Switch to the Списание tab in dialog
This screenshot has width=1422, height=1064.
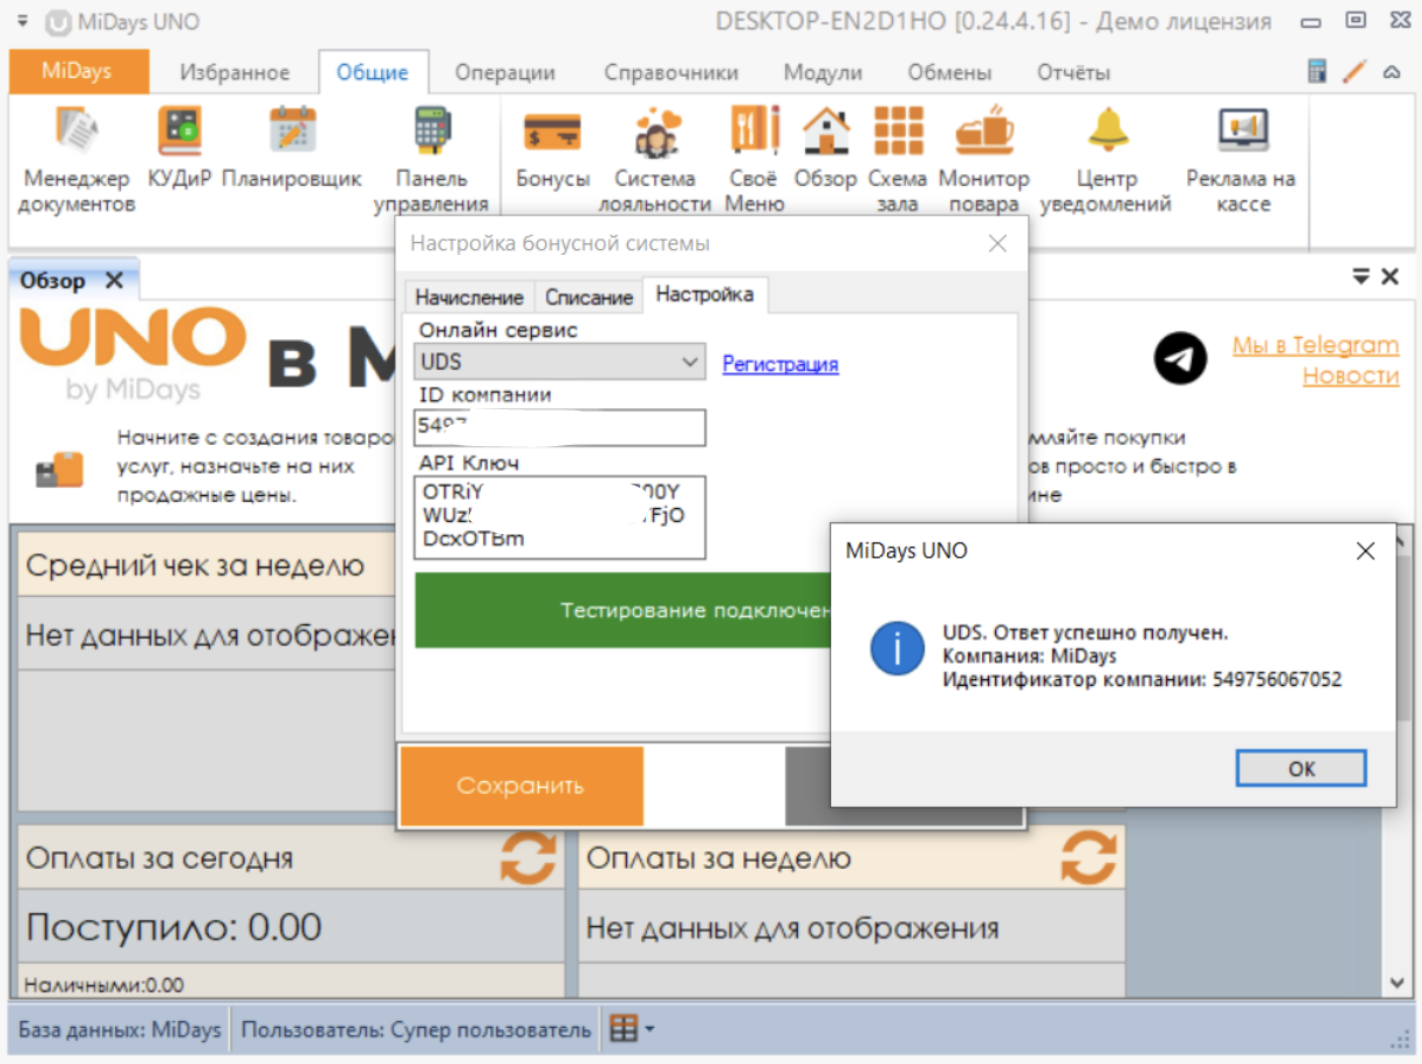tap(589, 297)
